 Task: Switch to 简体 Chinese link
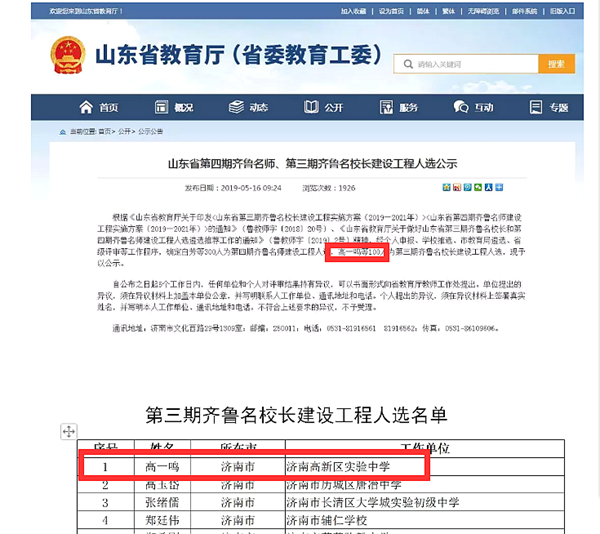coord(423,11)
